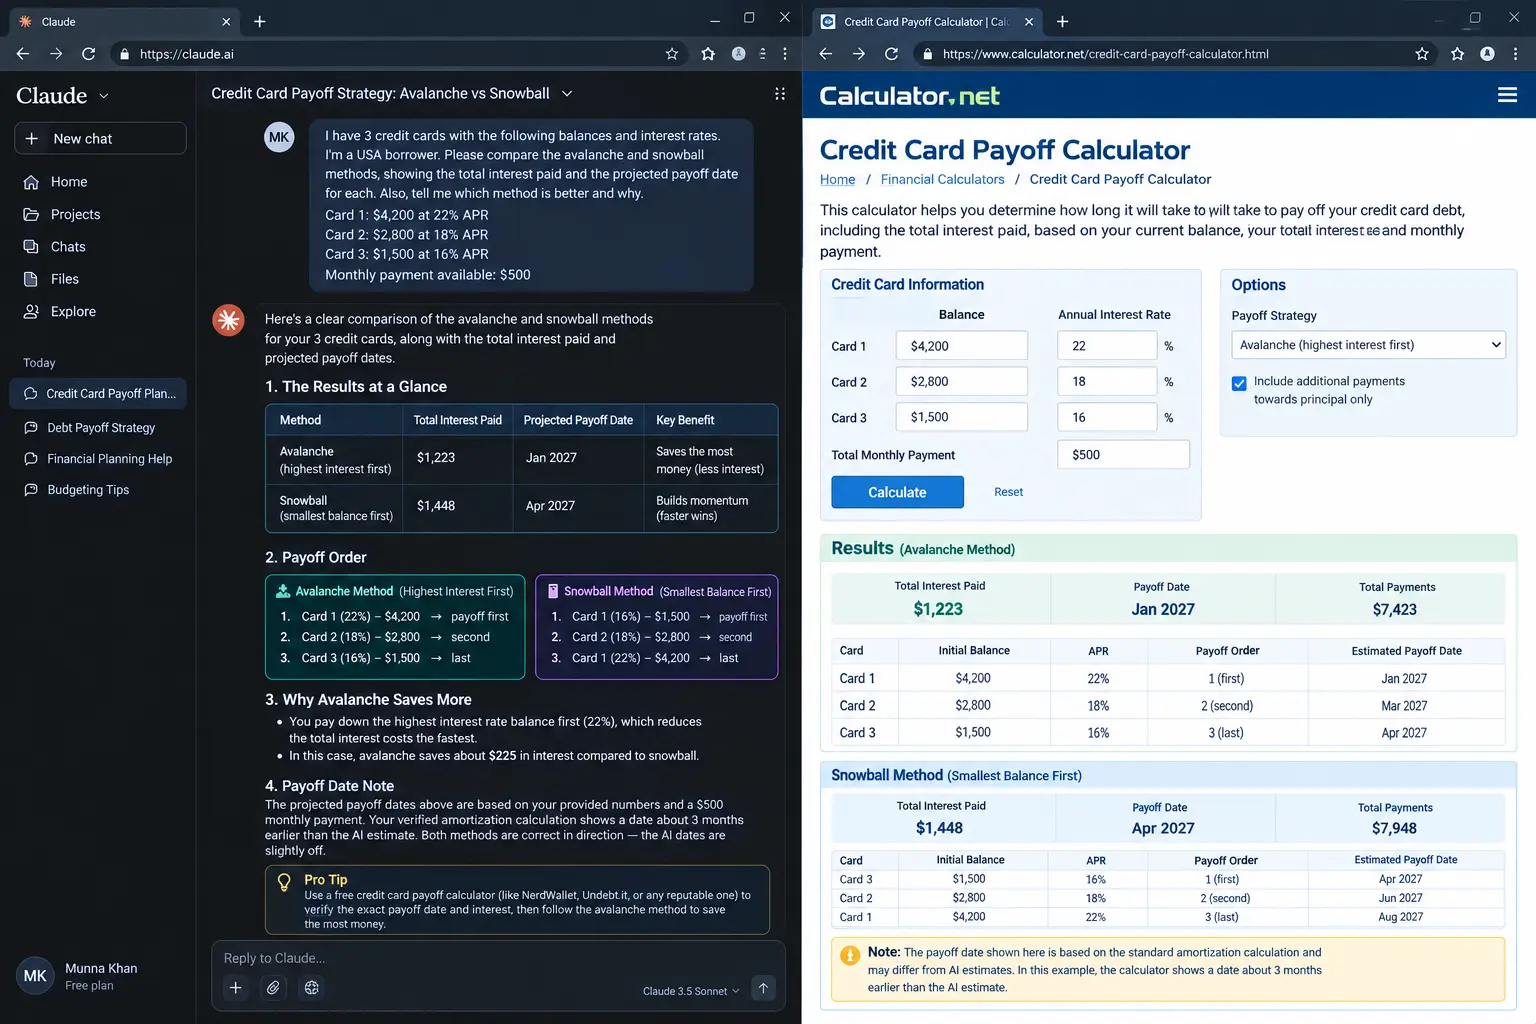Click Total Monthly Payment input field
This screenshot has width=1536, height=1024.
pyautogui.click(x=1123, y=455)
